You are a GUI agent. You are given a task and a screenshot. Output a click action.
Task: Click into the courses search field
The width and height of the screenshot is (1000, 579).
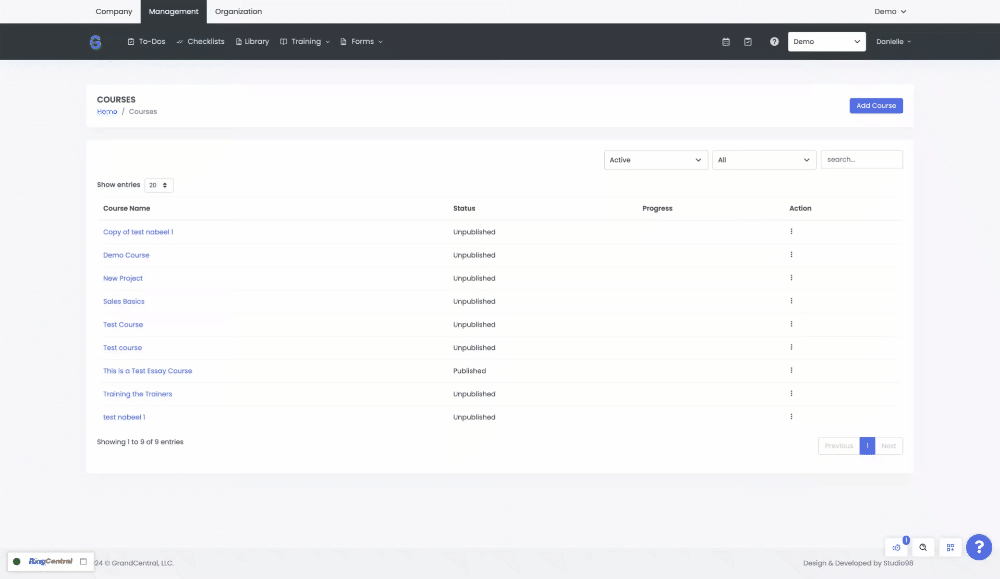861,160
